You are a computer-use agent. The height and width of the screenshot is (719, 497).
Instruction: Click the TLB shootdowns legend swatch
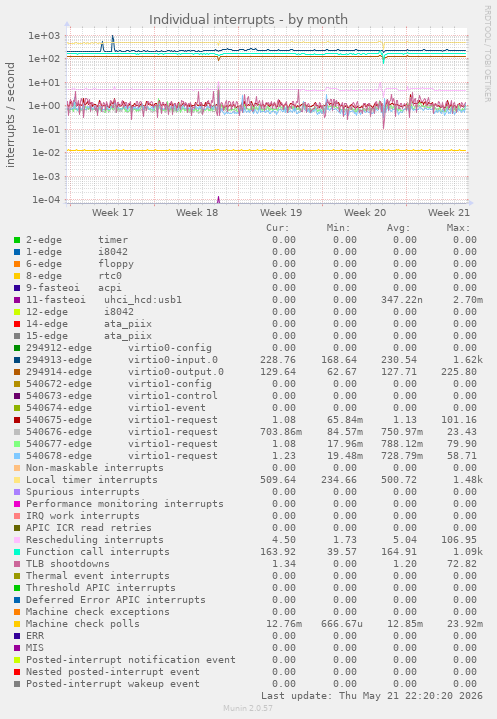point(17,564)
